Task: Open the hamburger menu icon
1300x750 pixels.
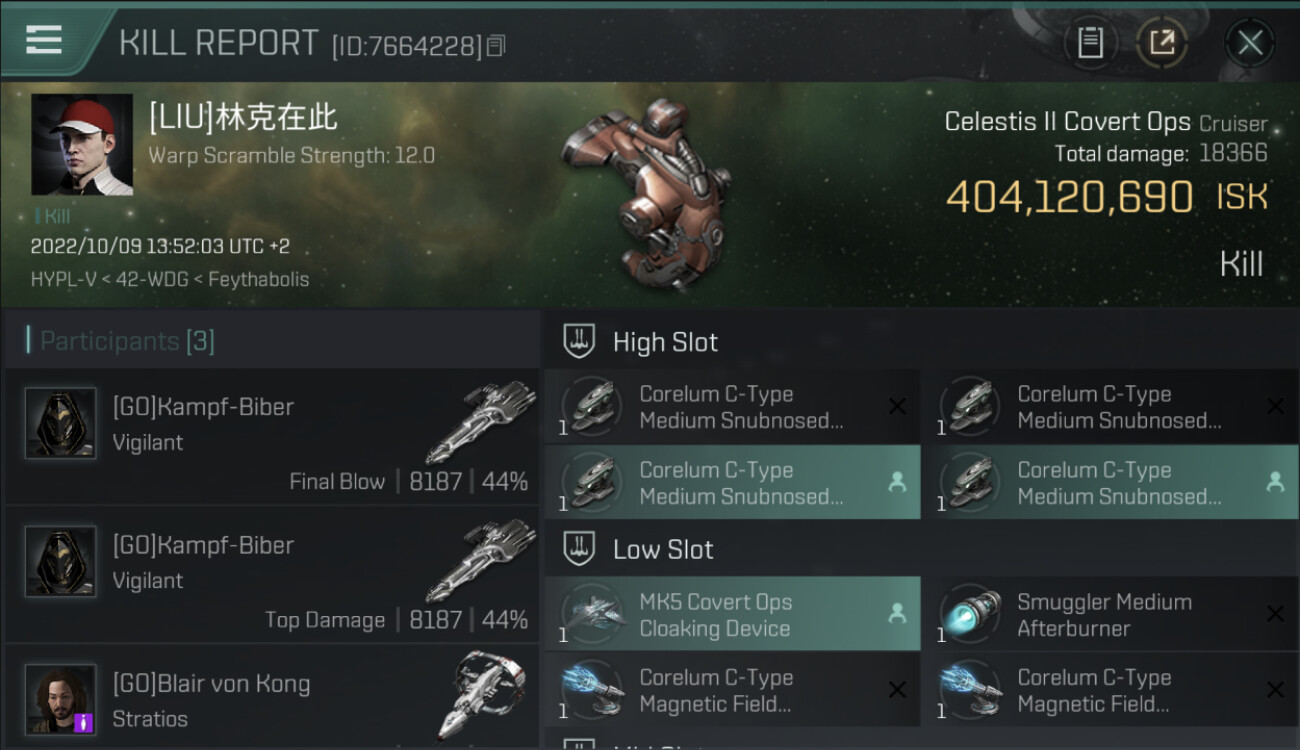Action: click(x=43, y=40)
